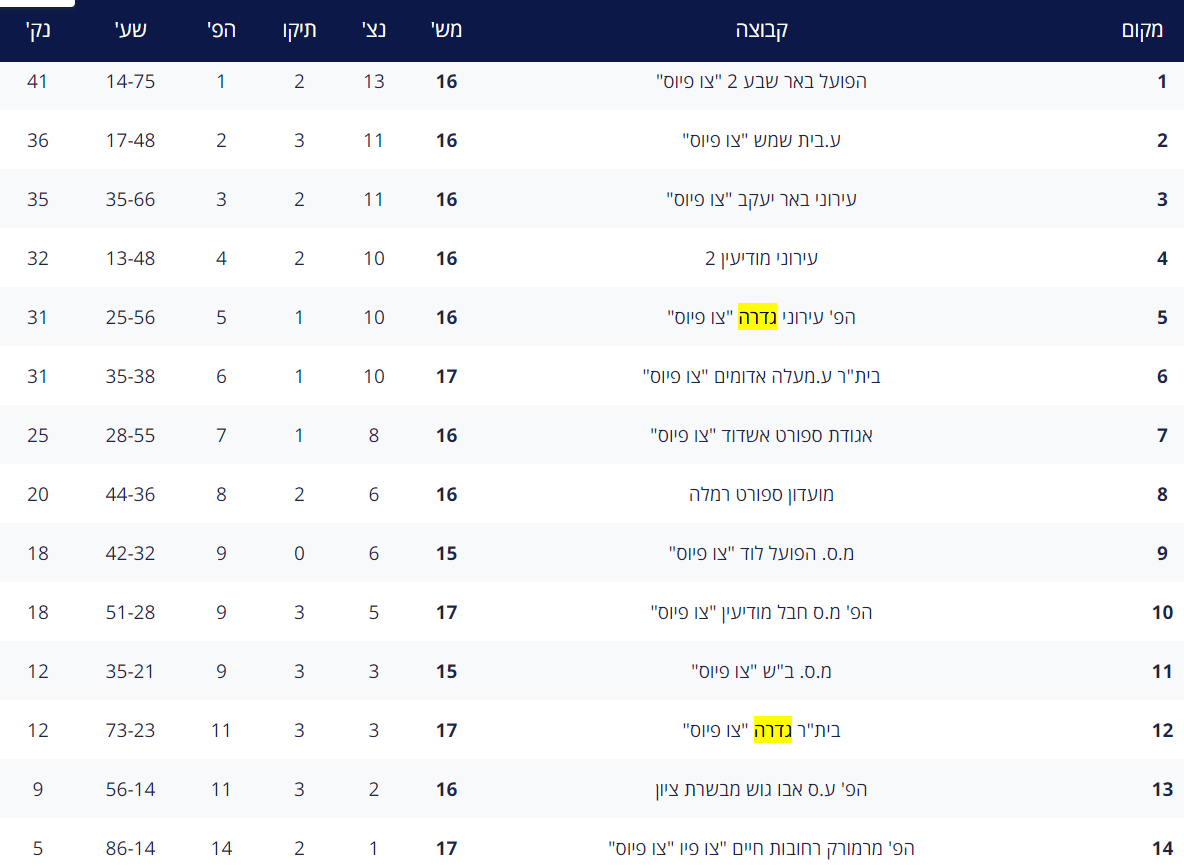
Task: Sort by the מש' games column header
Action: click(446, 29)
